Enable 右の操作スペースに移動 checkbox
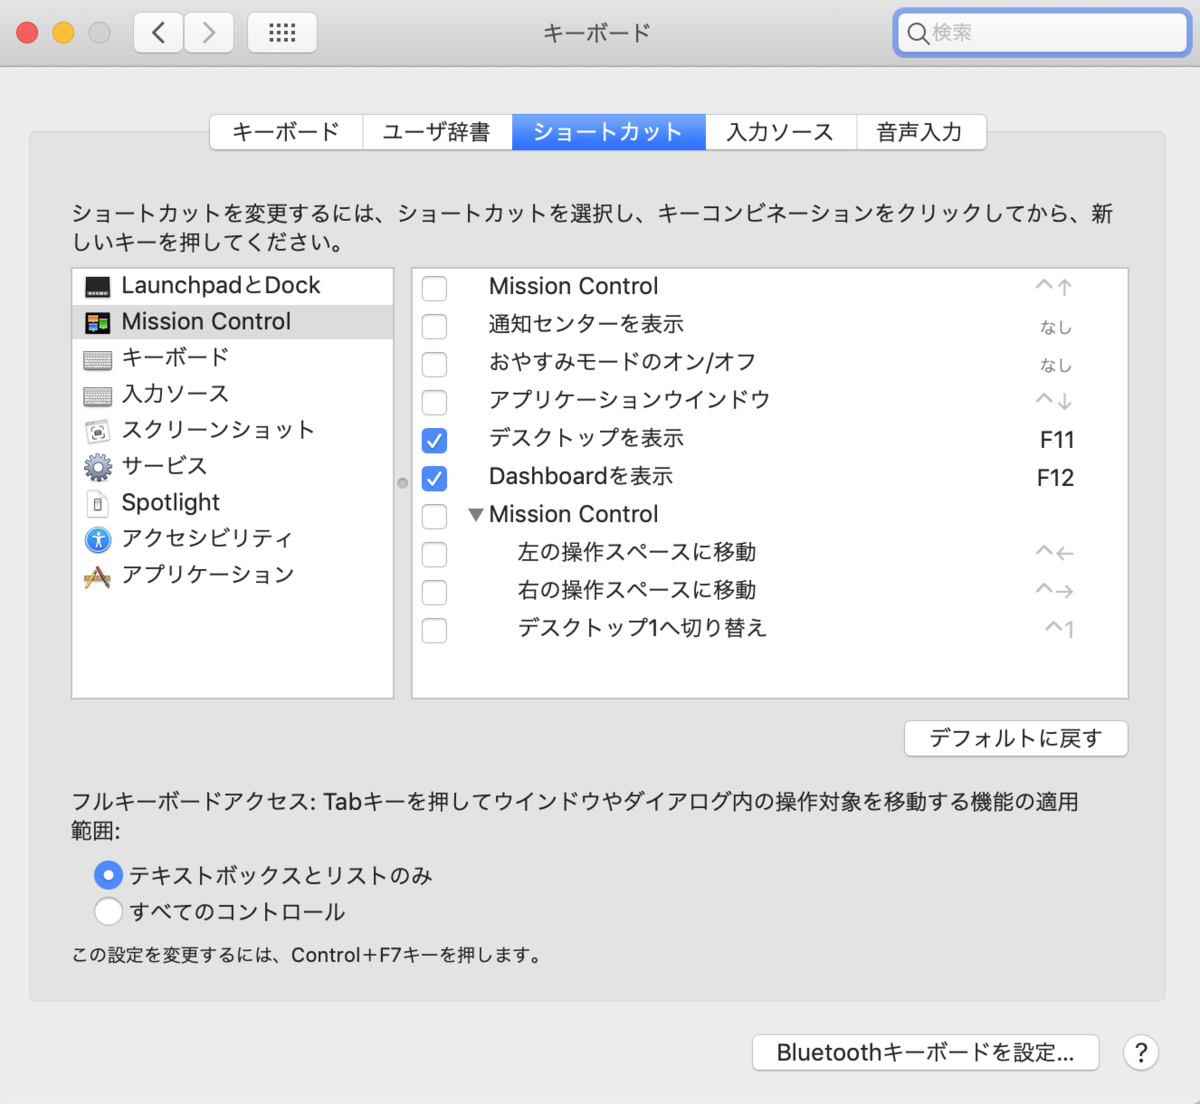The image size is (1200, 1104). point(434,592)
